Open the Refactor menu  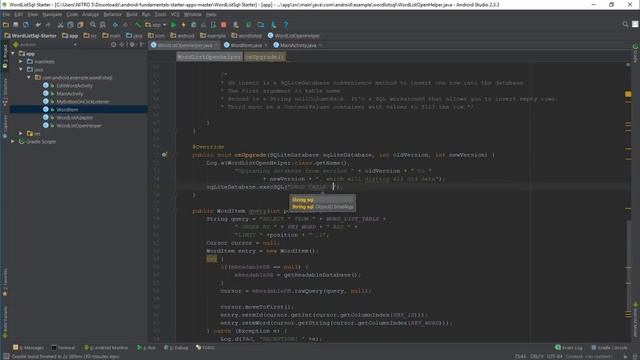click(112, 14)
